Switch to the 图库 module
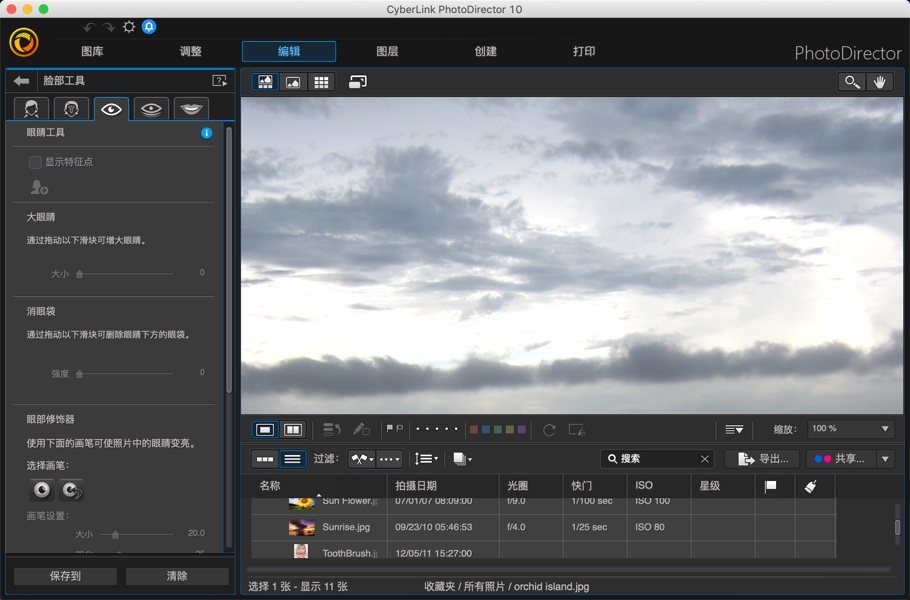 click(91, 49)
